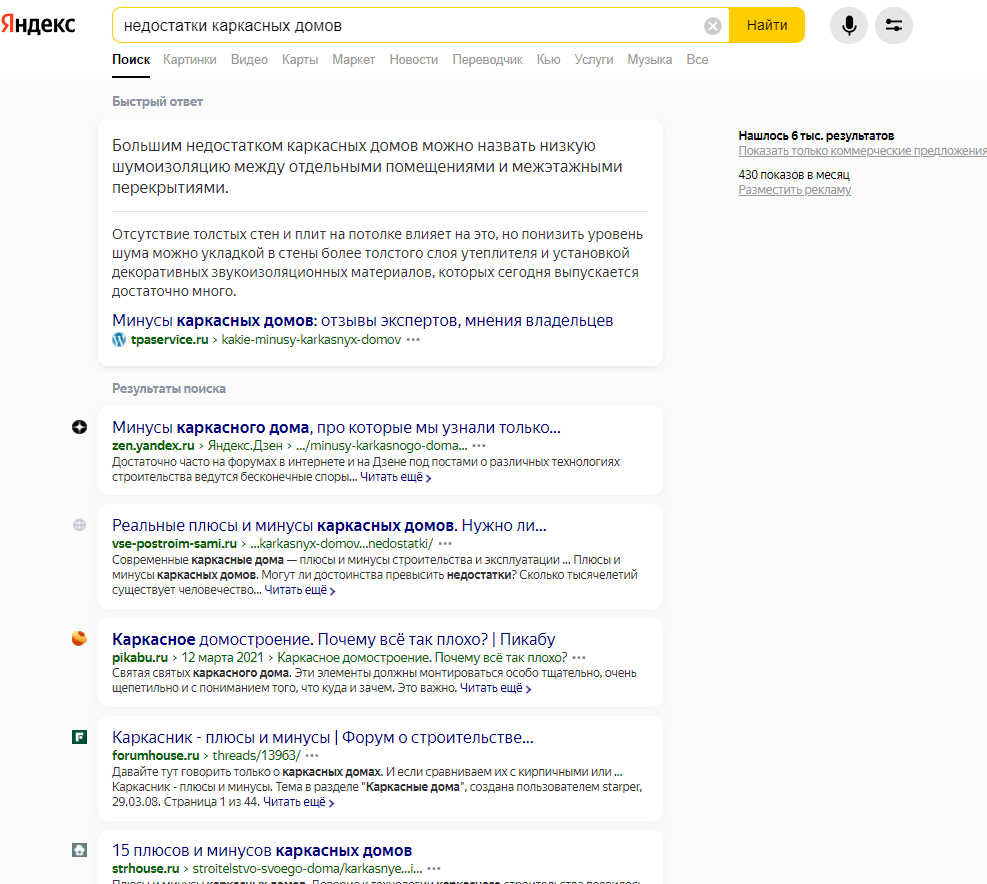Open '15 плюсов и минусов каркасных домов' result

262,851
